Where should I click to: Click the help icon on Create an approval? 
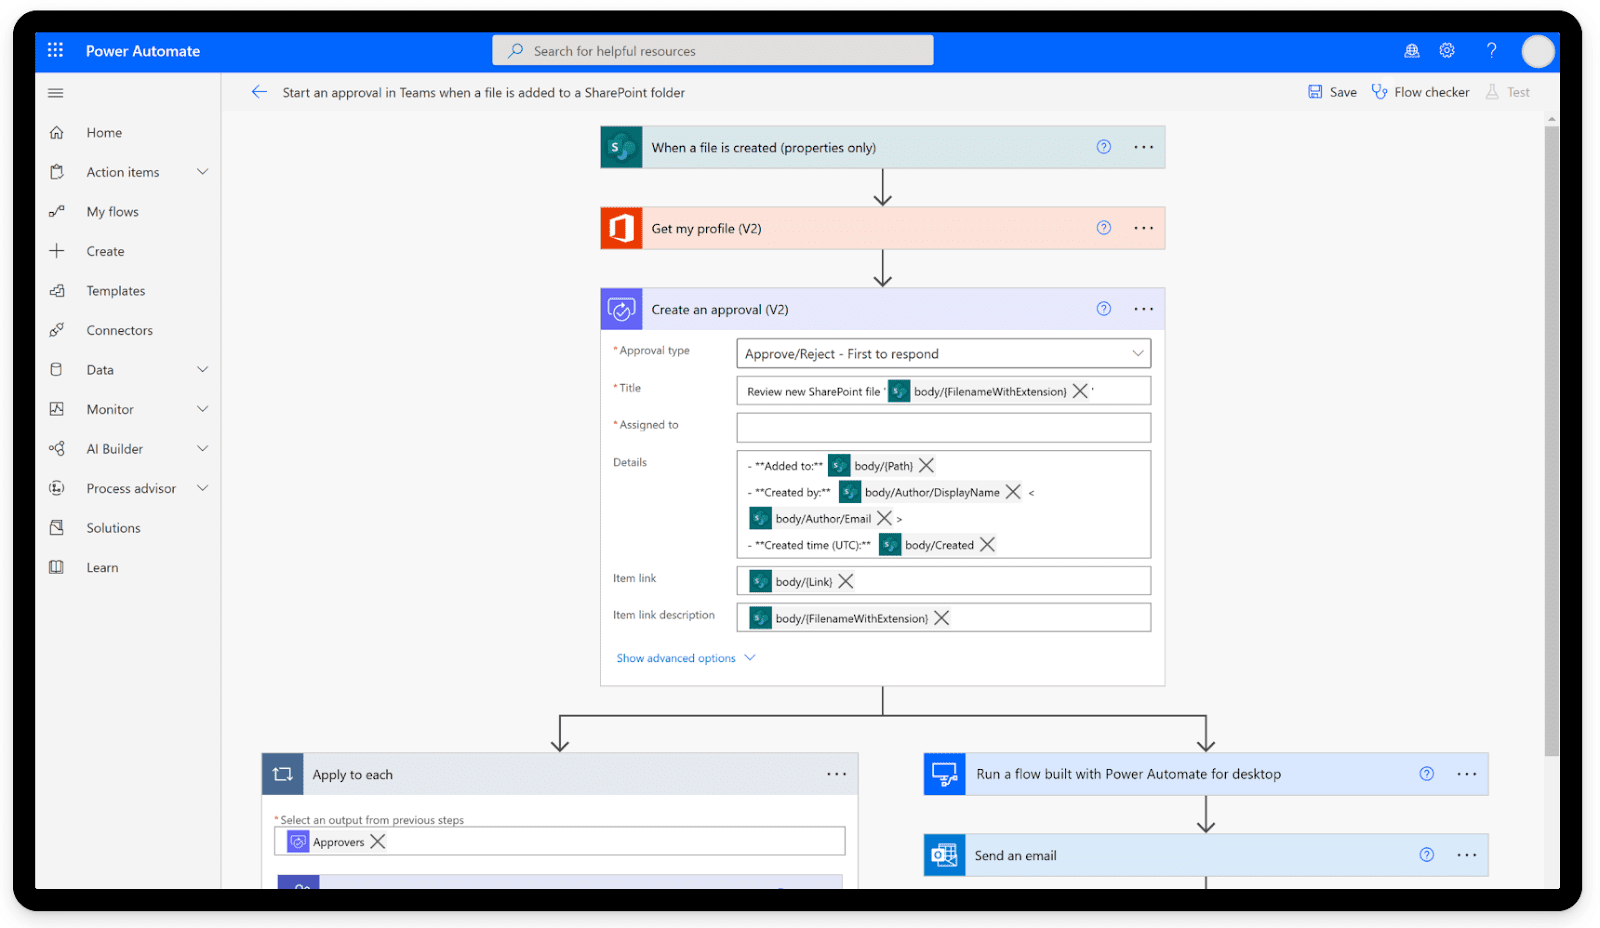(1103, 309)
